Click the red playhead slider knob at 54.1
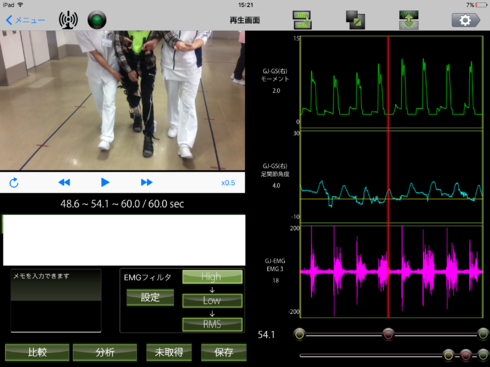490x367 pixels. coord(388,334)
